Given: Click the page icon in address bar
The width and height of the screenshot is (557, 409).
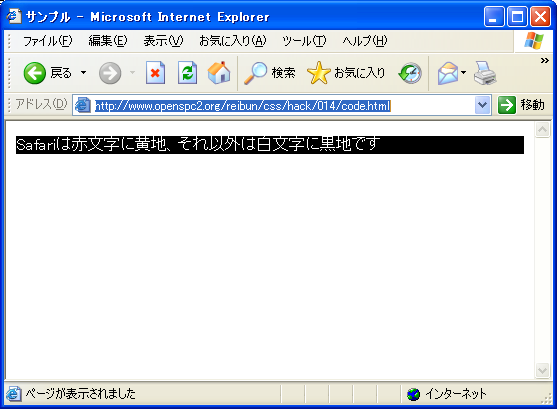Looking at the screenshot, I should point(83,105).
